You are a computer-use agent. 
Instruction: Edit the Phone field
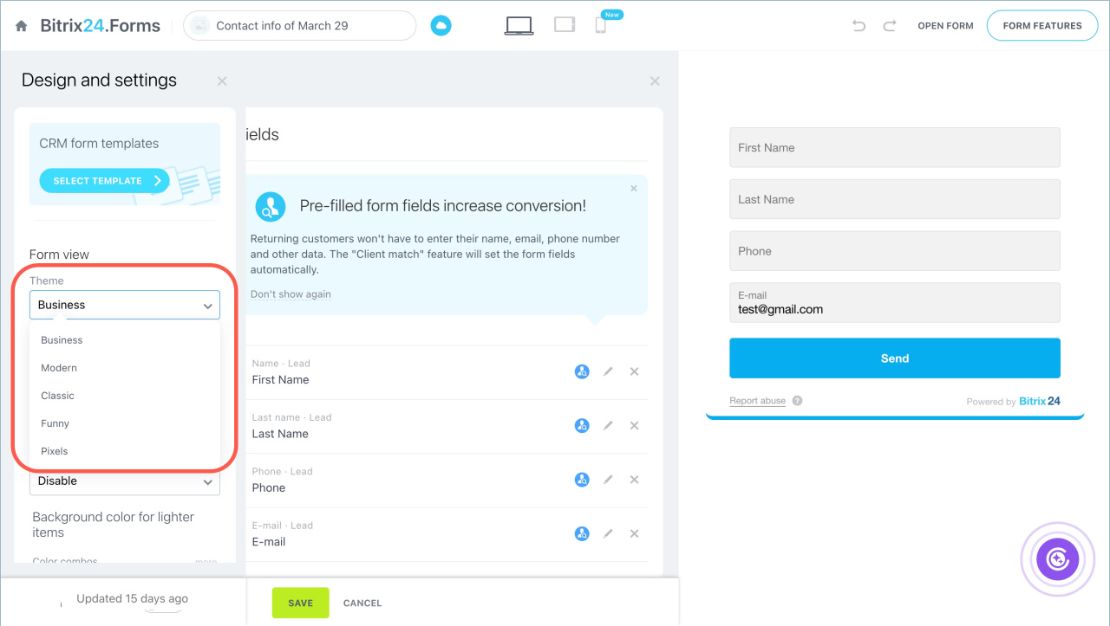(608, 479)
